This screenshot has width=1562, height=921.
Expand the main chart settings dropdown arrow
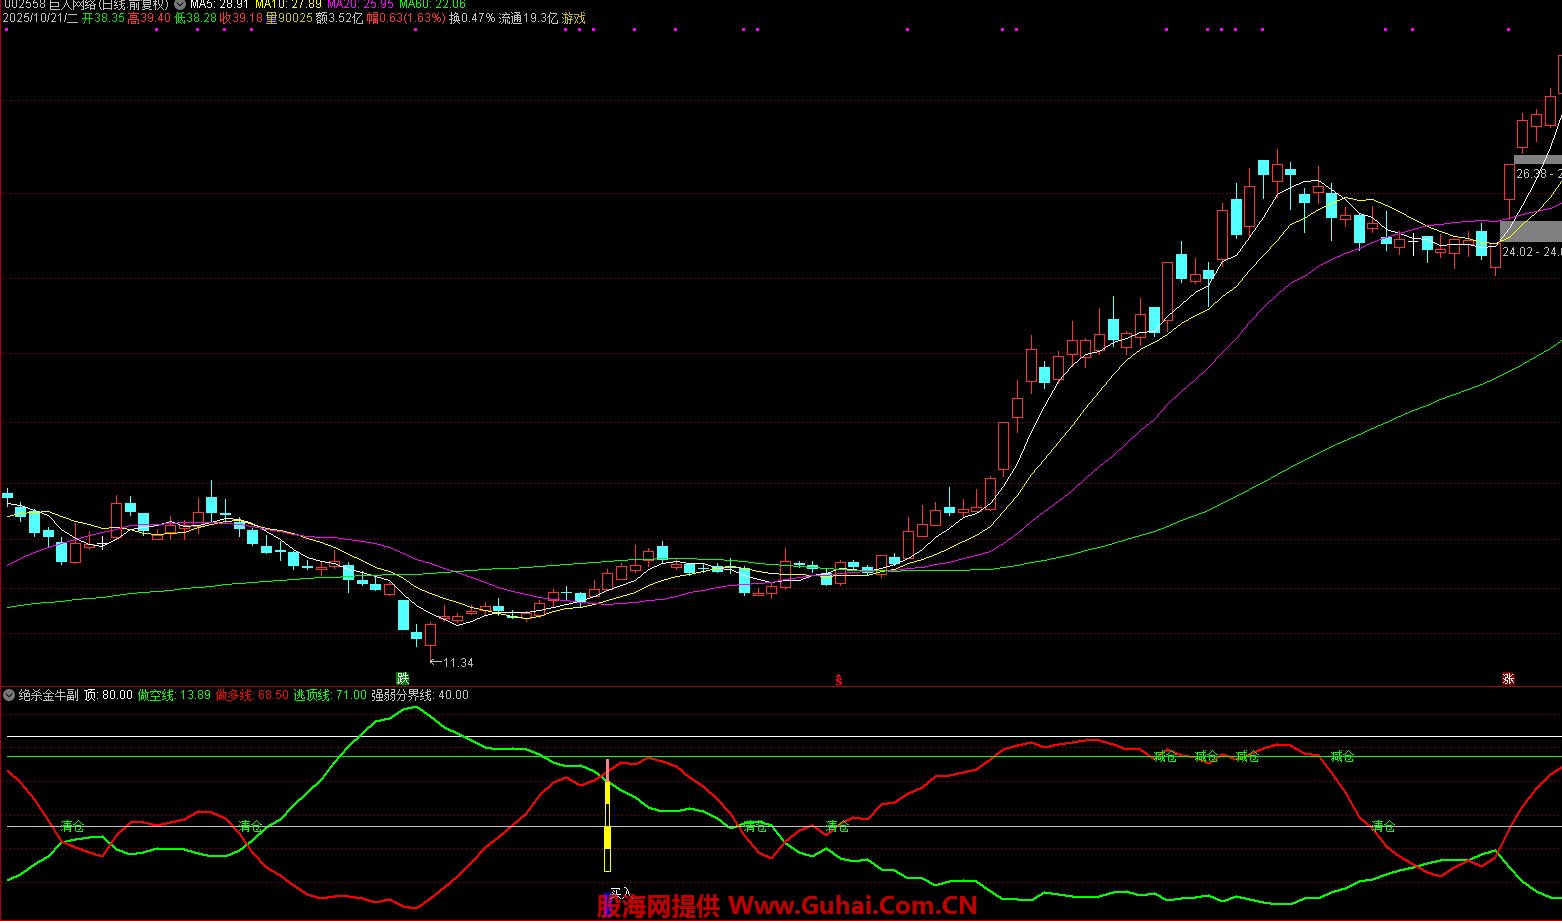(x=180, y=5)
